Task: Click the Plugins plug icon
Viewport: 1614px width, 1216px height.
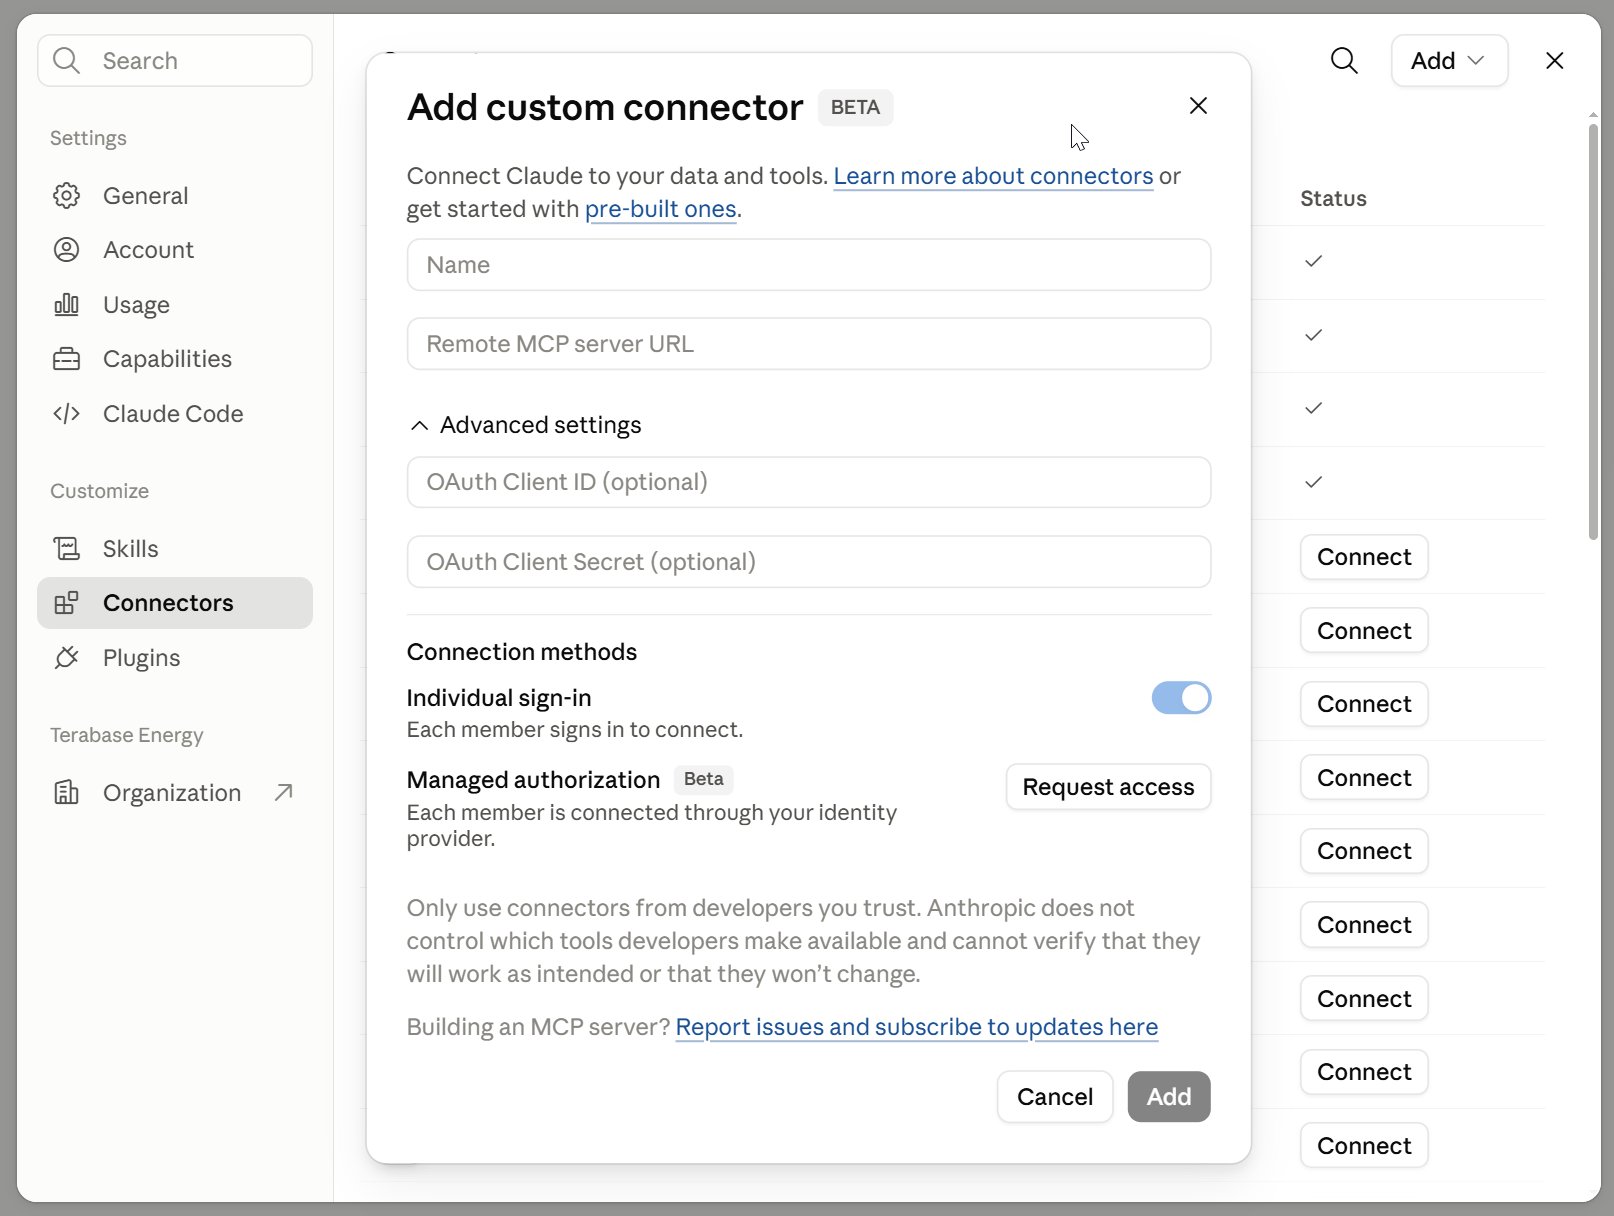Action: point(66,657)
